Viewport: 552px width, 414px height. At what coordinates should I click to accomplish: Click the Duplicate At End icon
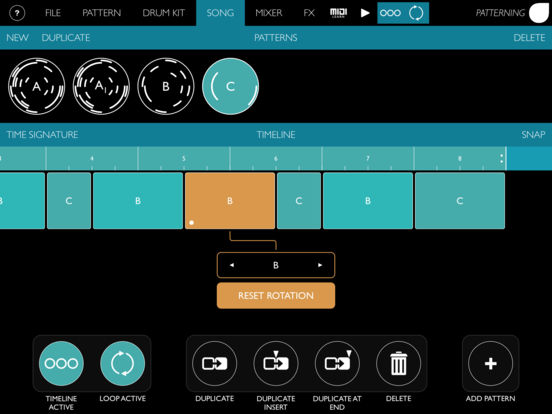[337, 363]
